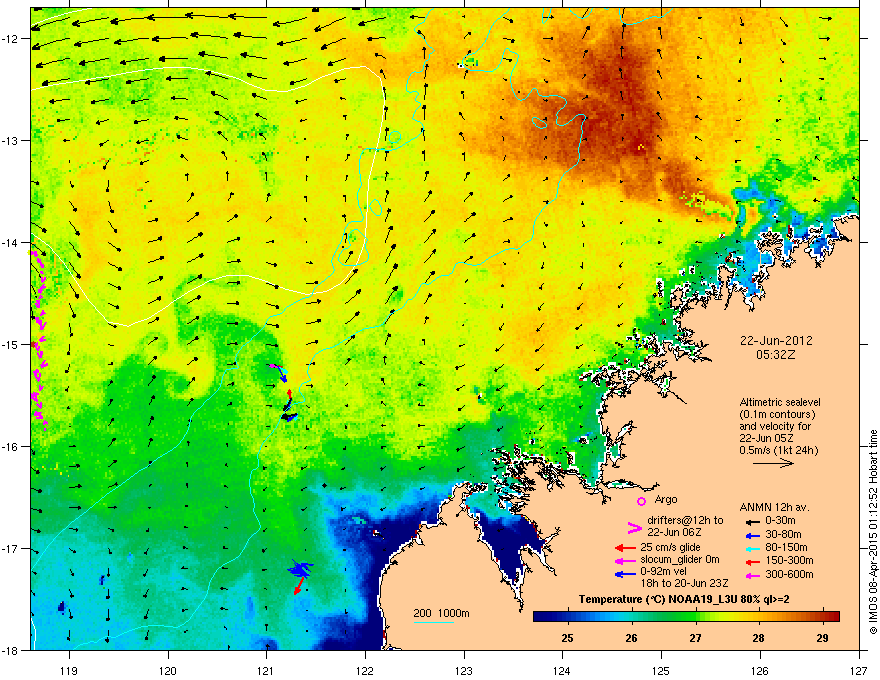Click the vertical IMOS copyright timestamp text

pyautogui.click(x=873, y=532)
